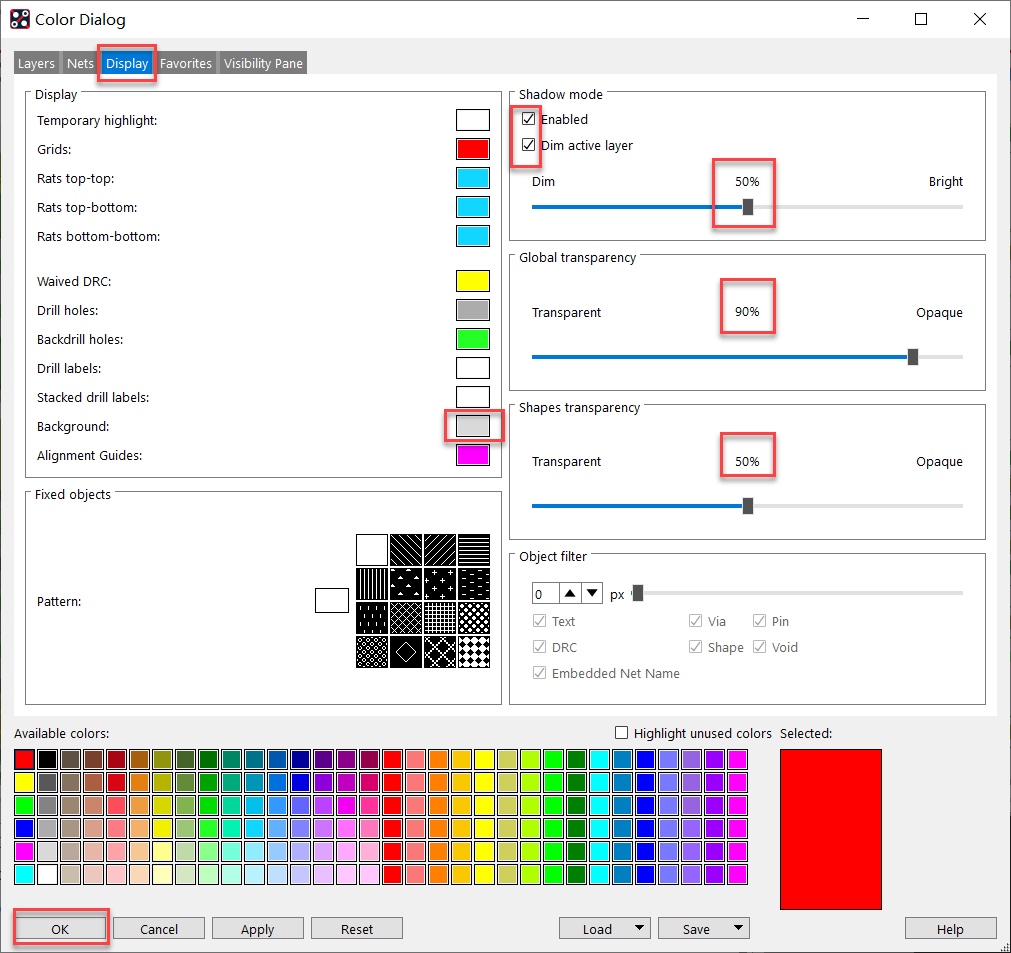Enable Highlight unused colors checkbox
Image resolution: width=1011 pixels, height=953 pixels.
(x=621, y=733)
